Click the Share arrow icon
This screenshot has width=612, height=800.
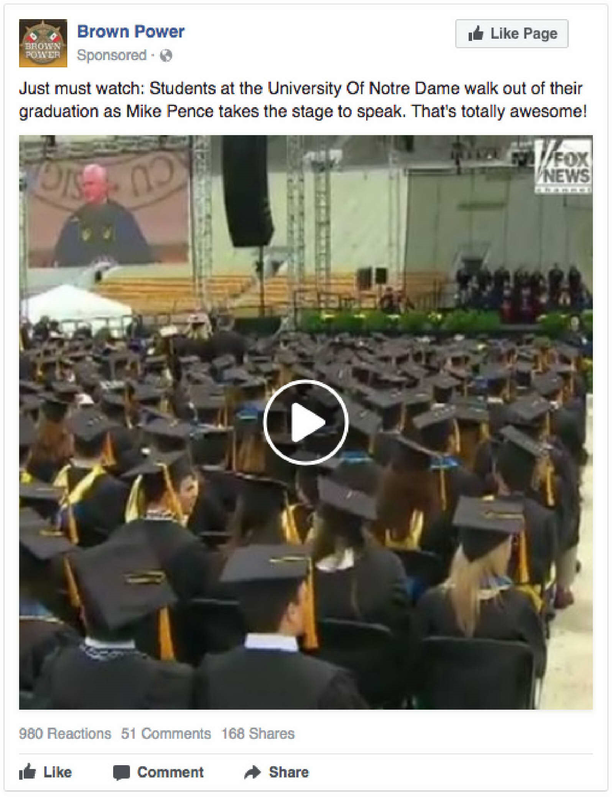point(252,772)
